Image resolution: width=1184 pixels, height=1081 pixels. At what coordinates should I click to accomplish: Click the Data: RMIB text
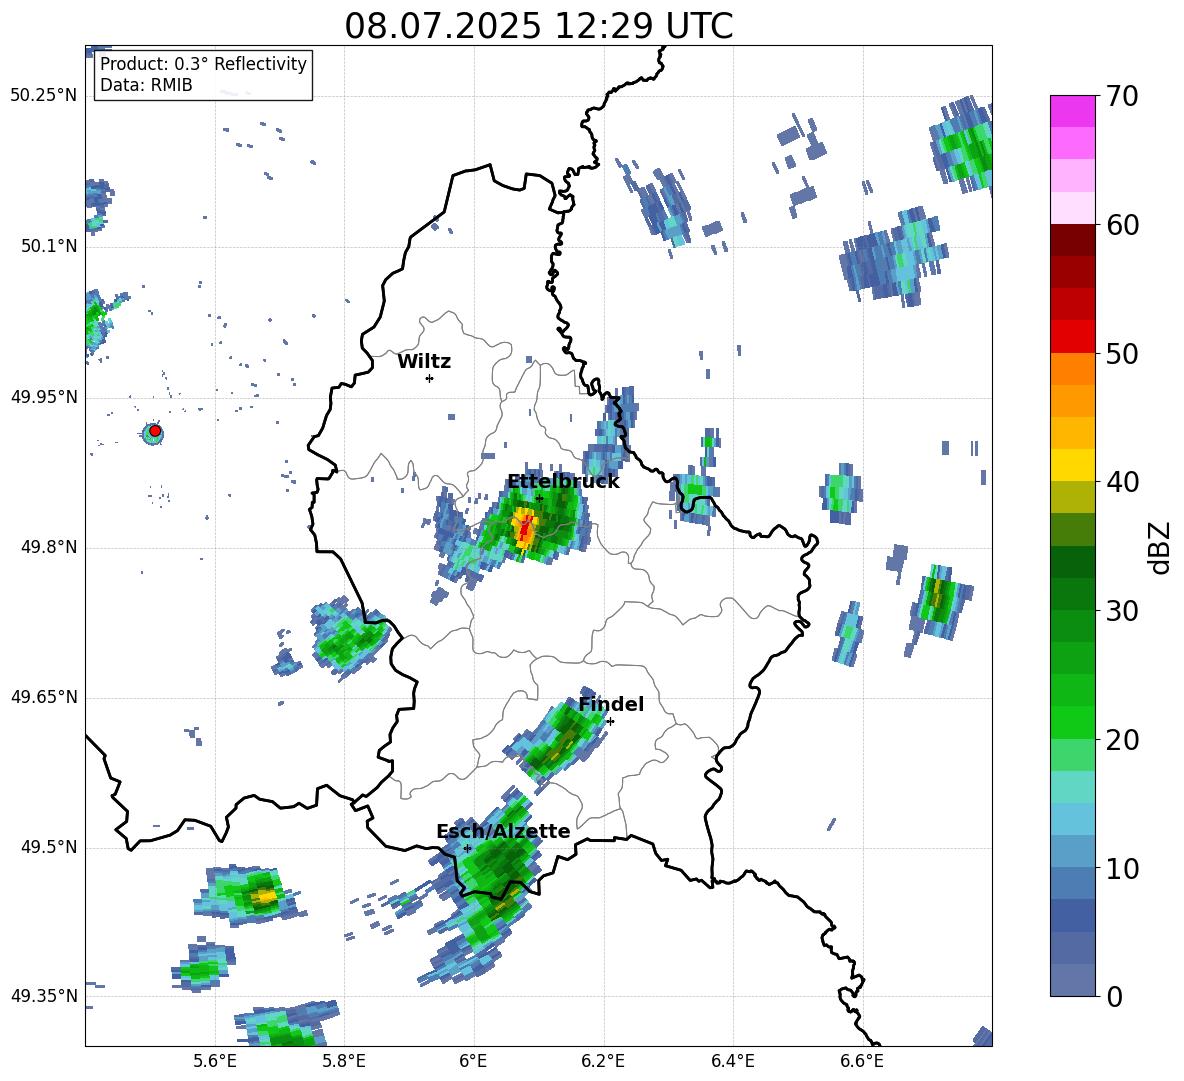146,85
